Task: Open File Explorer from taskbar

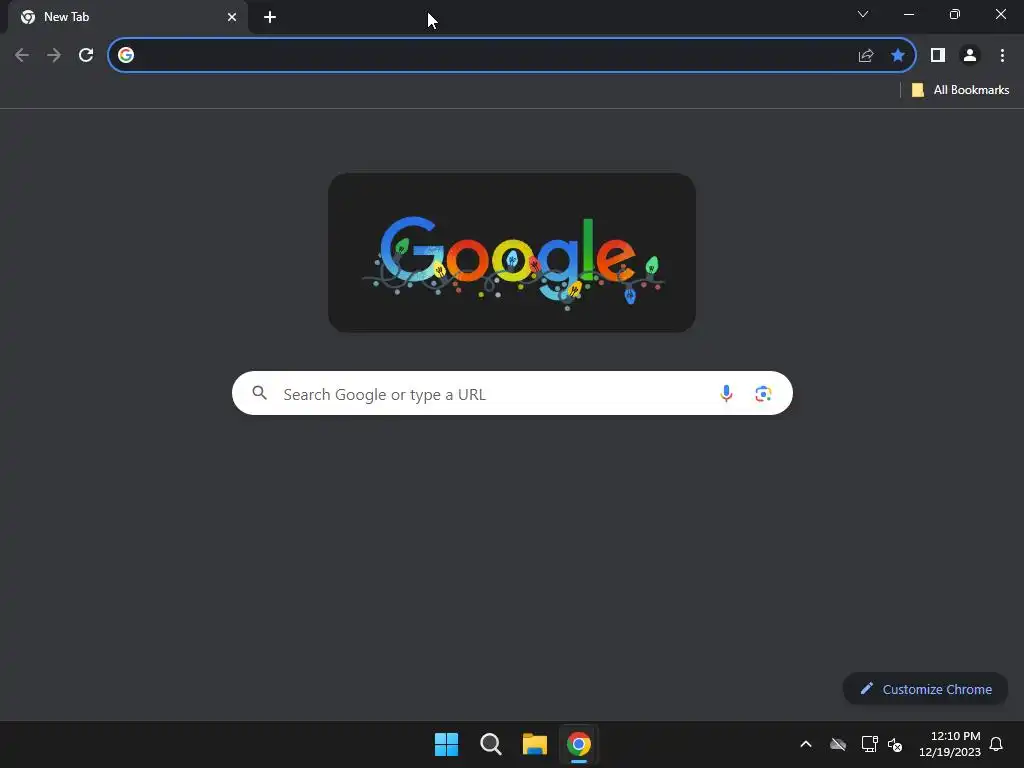Action: click(534, 744)
